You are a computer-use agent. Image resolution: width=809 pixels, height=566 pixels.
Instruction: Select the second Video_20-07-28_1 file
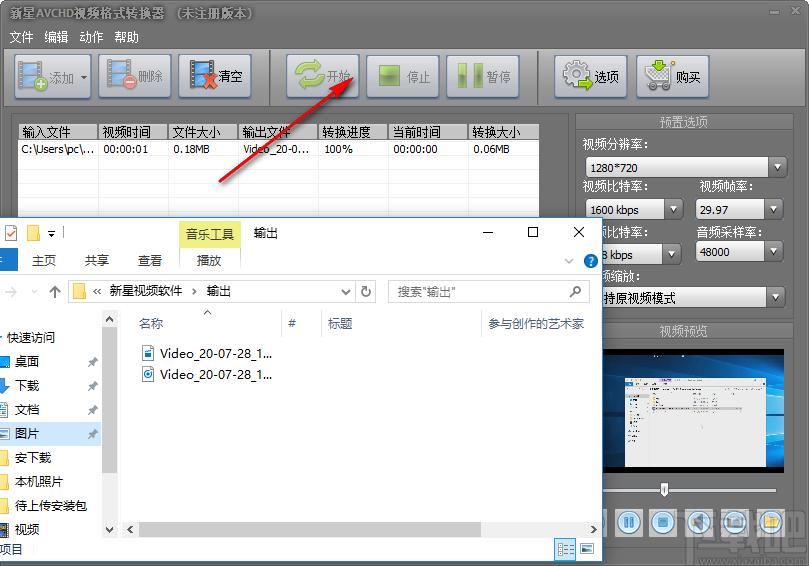207,375
